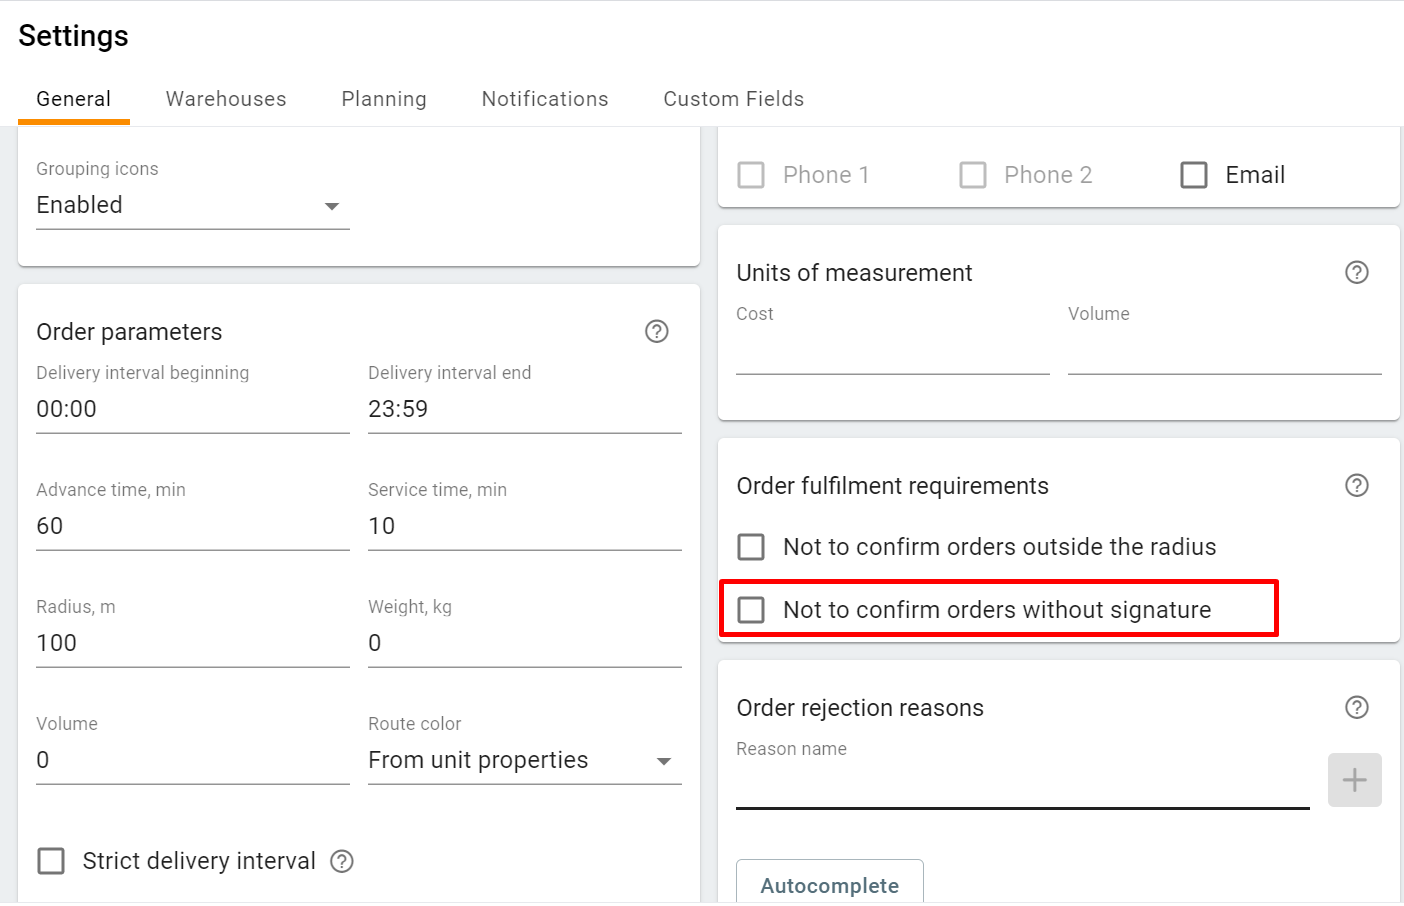
Task: Tick the Email checkbox
Action: pyautogui.click(x=1194, y=175)
